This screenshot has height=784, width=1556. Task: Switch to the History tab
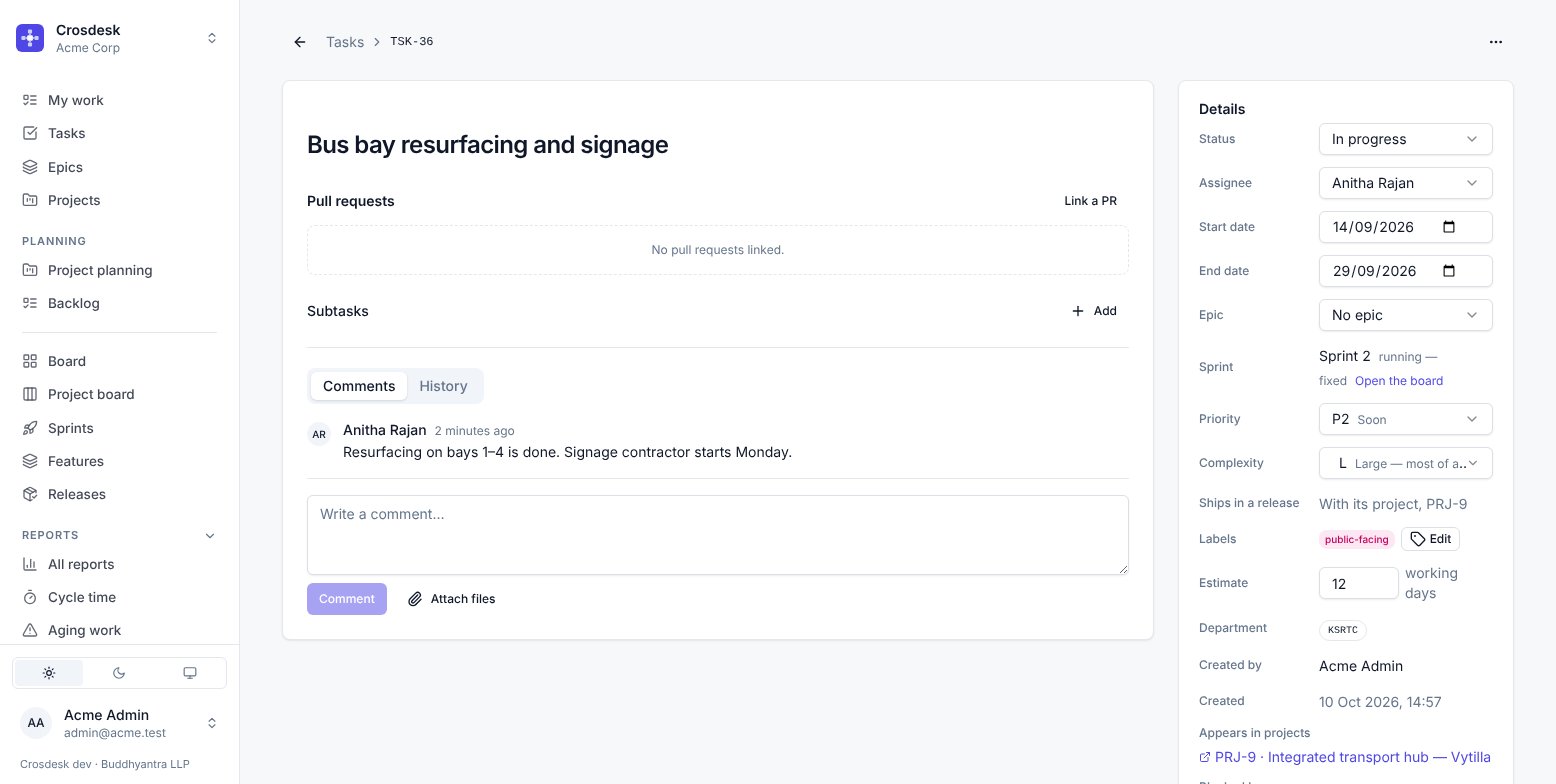[443, 386]
